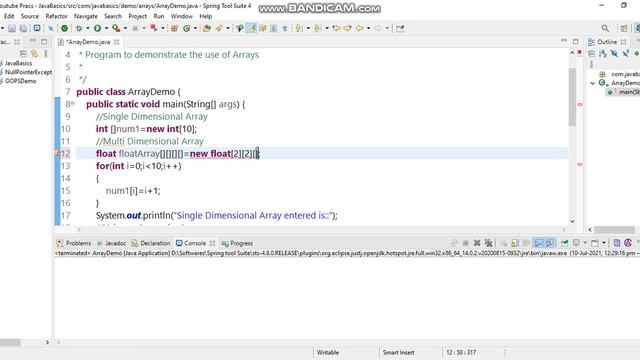Click the Back navigation arrow icon

(359, 28)
